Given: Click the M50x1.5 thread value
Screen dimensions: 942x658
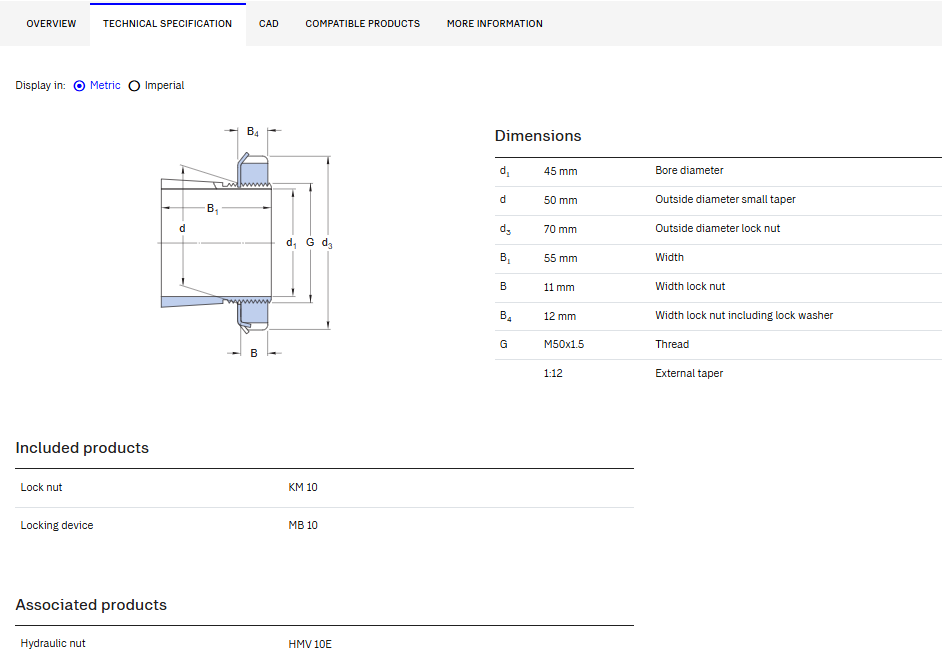Looking at the screenshot, I should pyautogui.click(x=564, y=344).
